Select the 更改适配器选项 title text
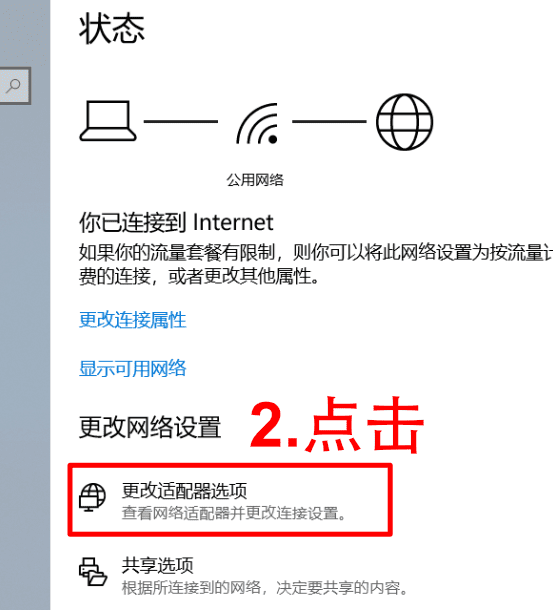Viewport: 553px width, 610px height. [184, 491]
